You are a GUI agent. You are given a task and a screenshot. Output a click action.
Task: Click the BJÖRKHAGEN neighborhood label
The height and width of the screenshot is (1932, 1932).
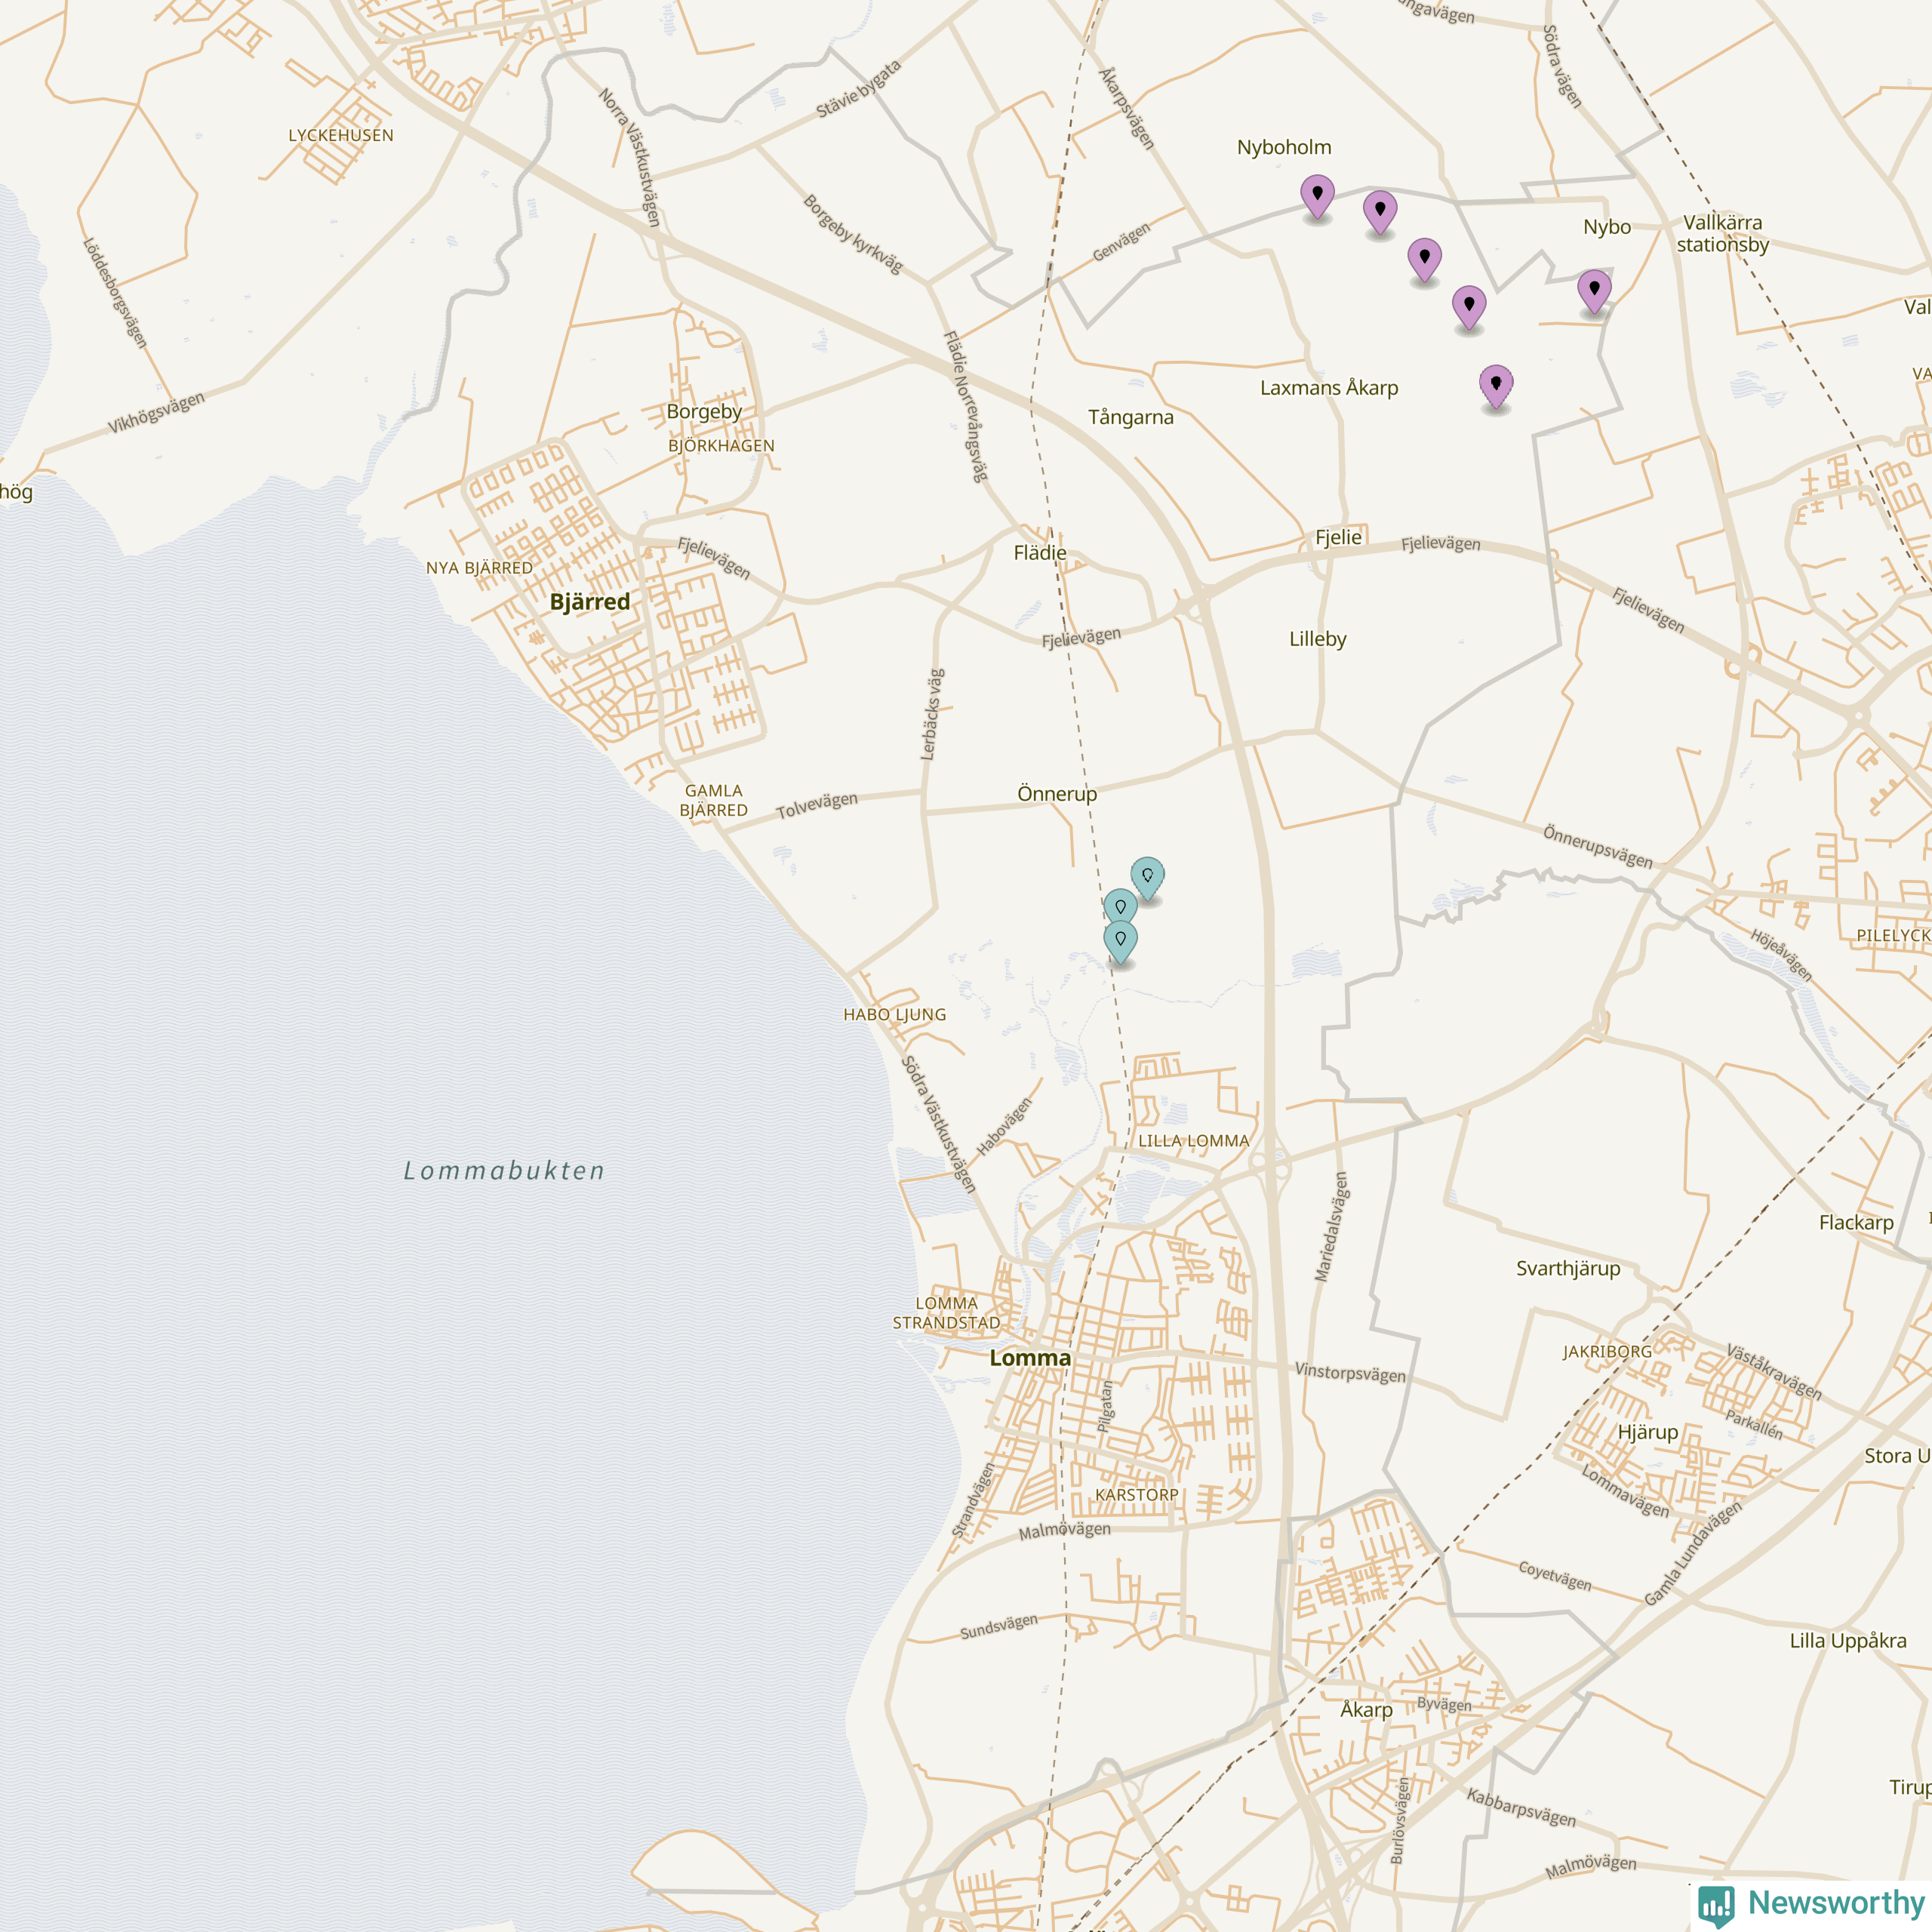[722, 446]
